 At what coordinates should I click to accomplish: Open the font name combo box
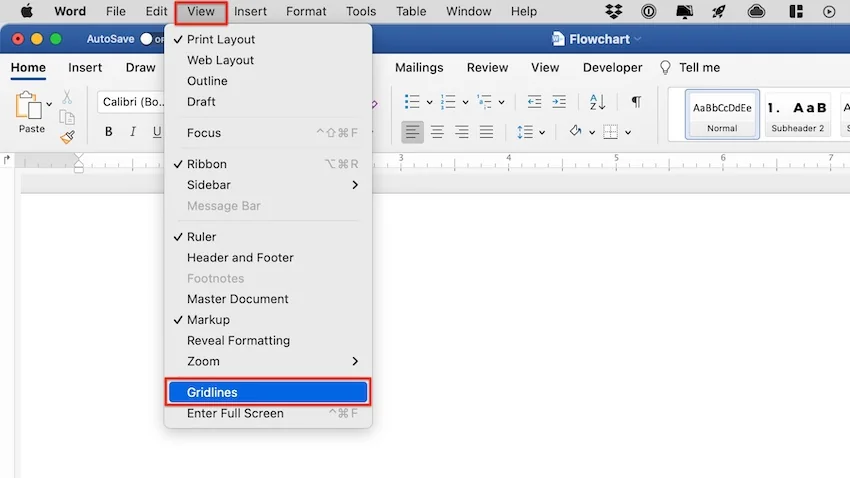(x=132, y=102)
